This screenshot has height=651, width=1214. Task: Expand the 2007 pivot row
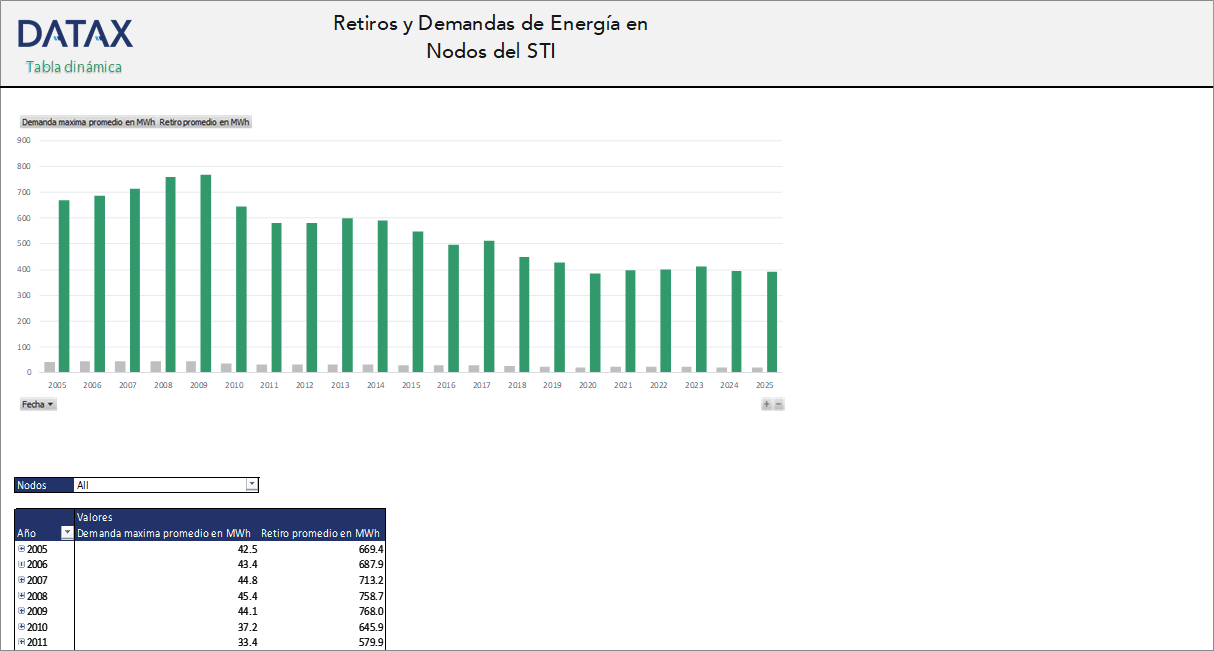pos(22,580)
